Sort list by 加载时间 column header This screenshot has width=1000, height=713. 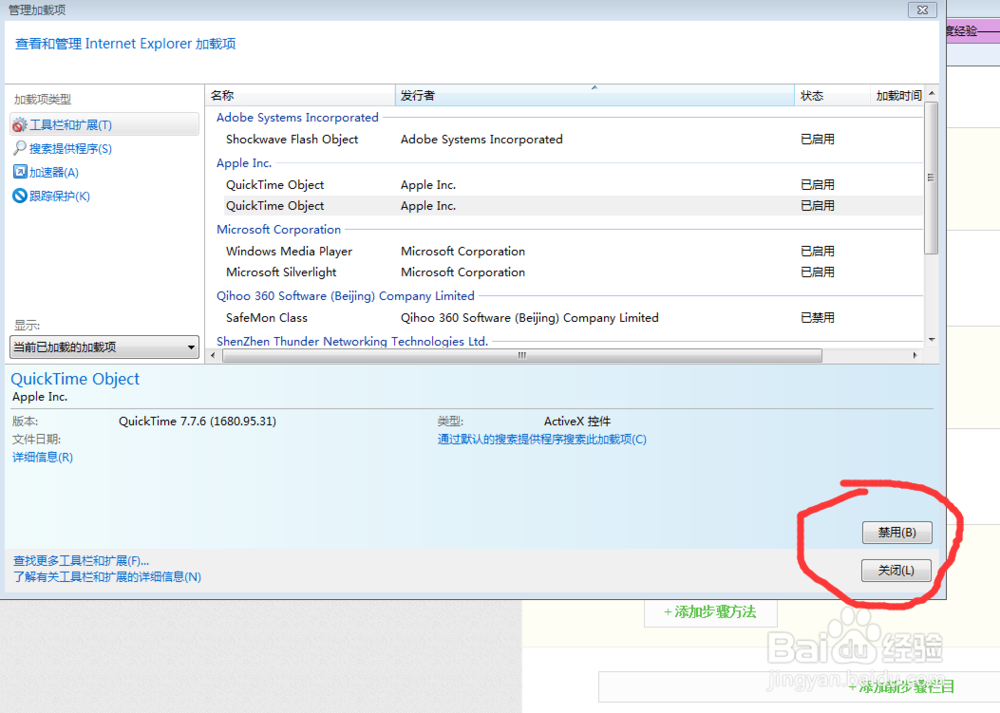pos(898,96)
